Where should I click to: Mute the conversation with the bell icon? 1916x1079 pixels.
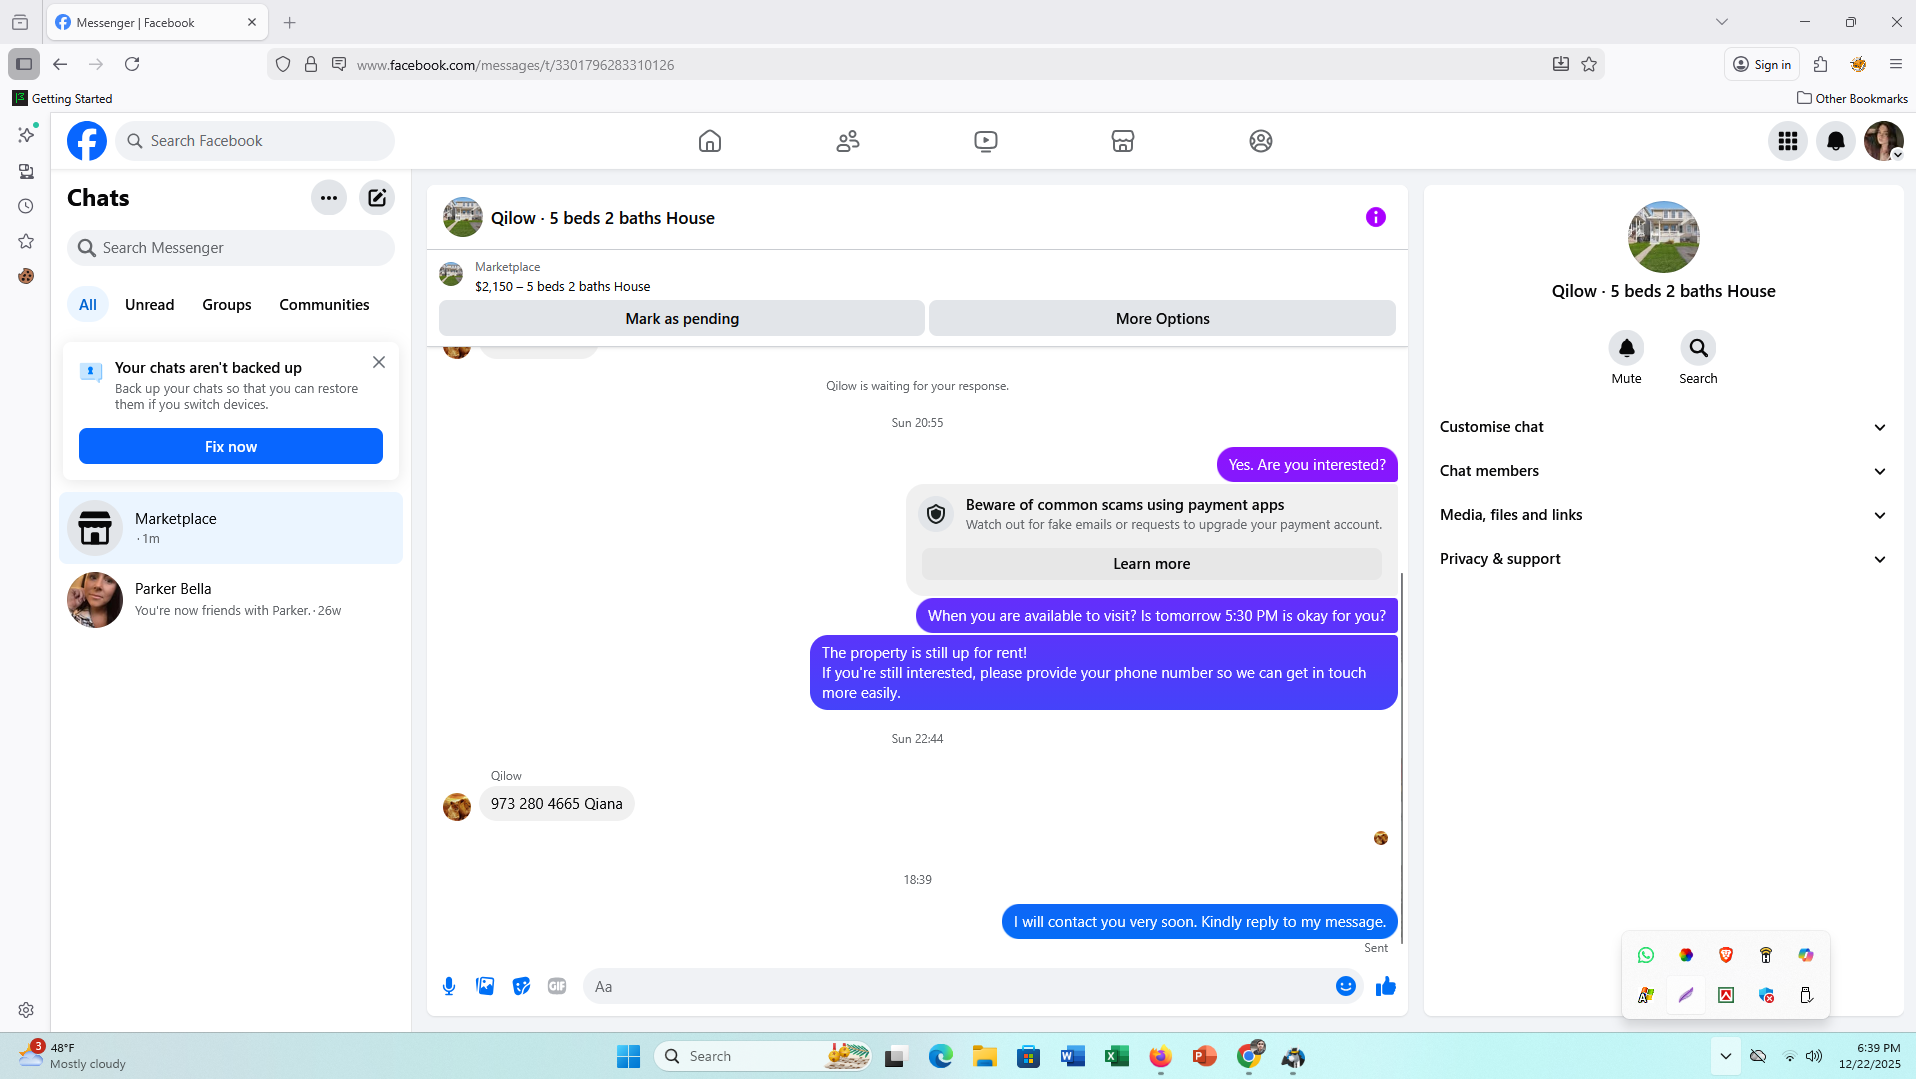click(1627, 348)
